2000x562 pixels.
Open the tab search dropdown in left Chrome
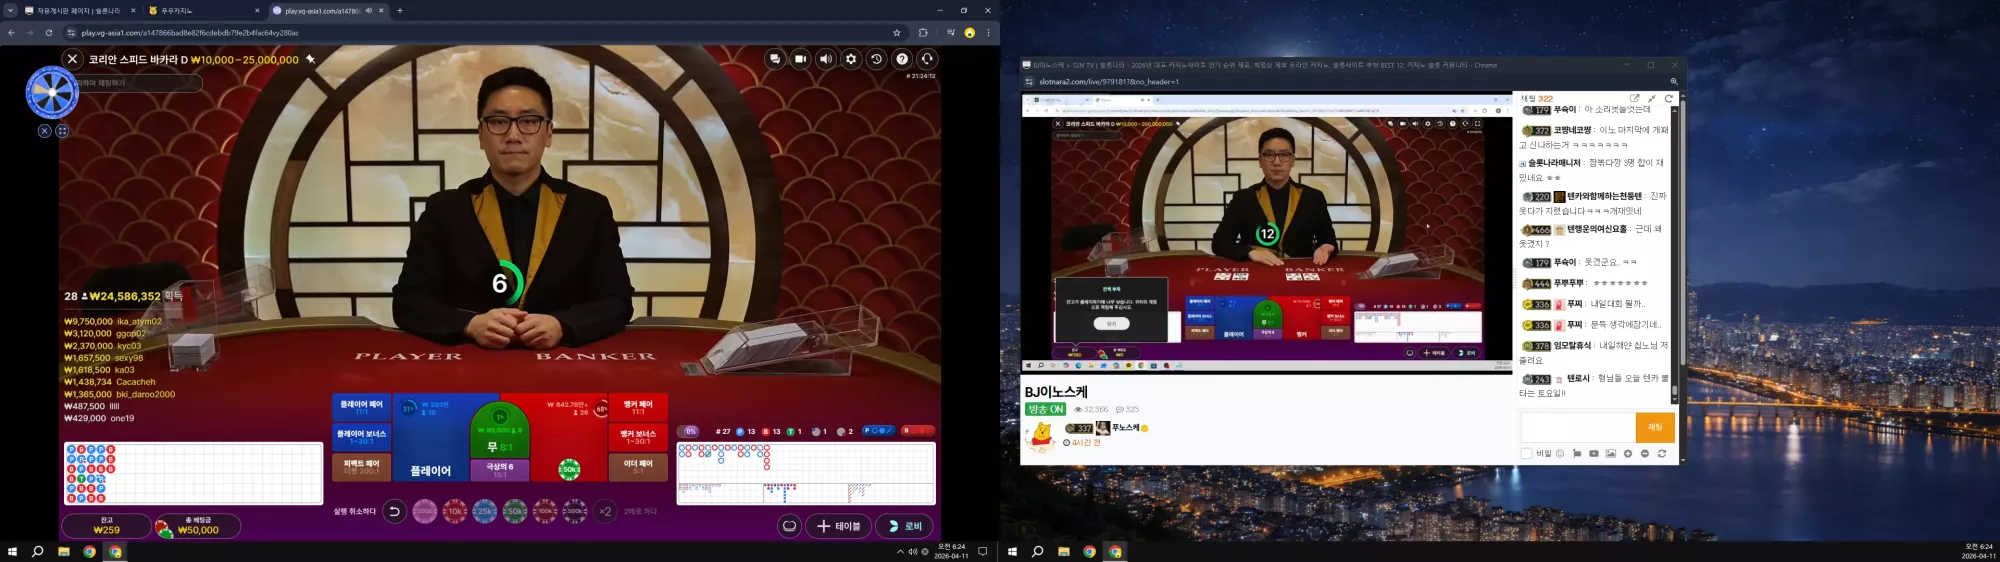click(10, 11)
